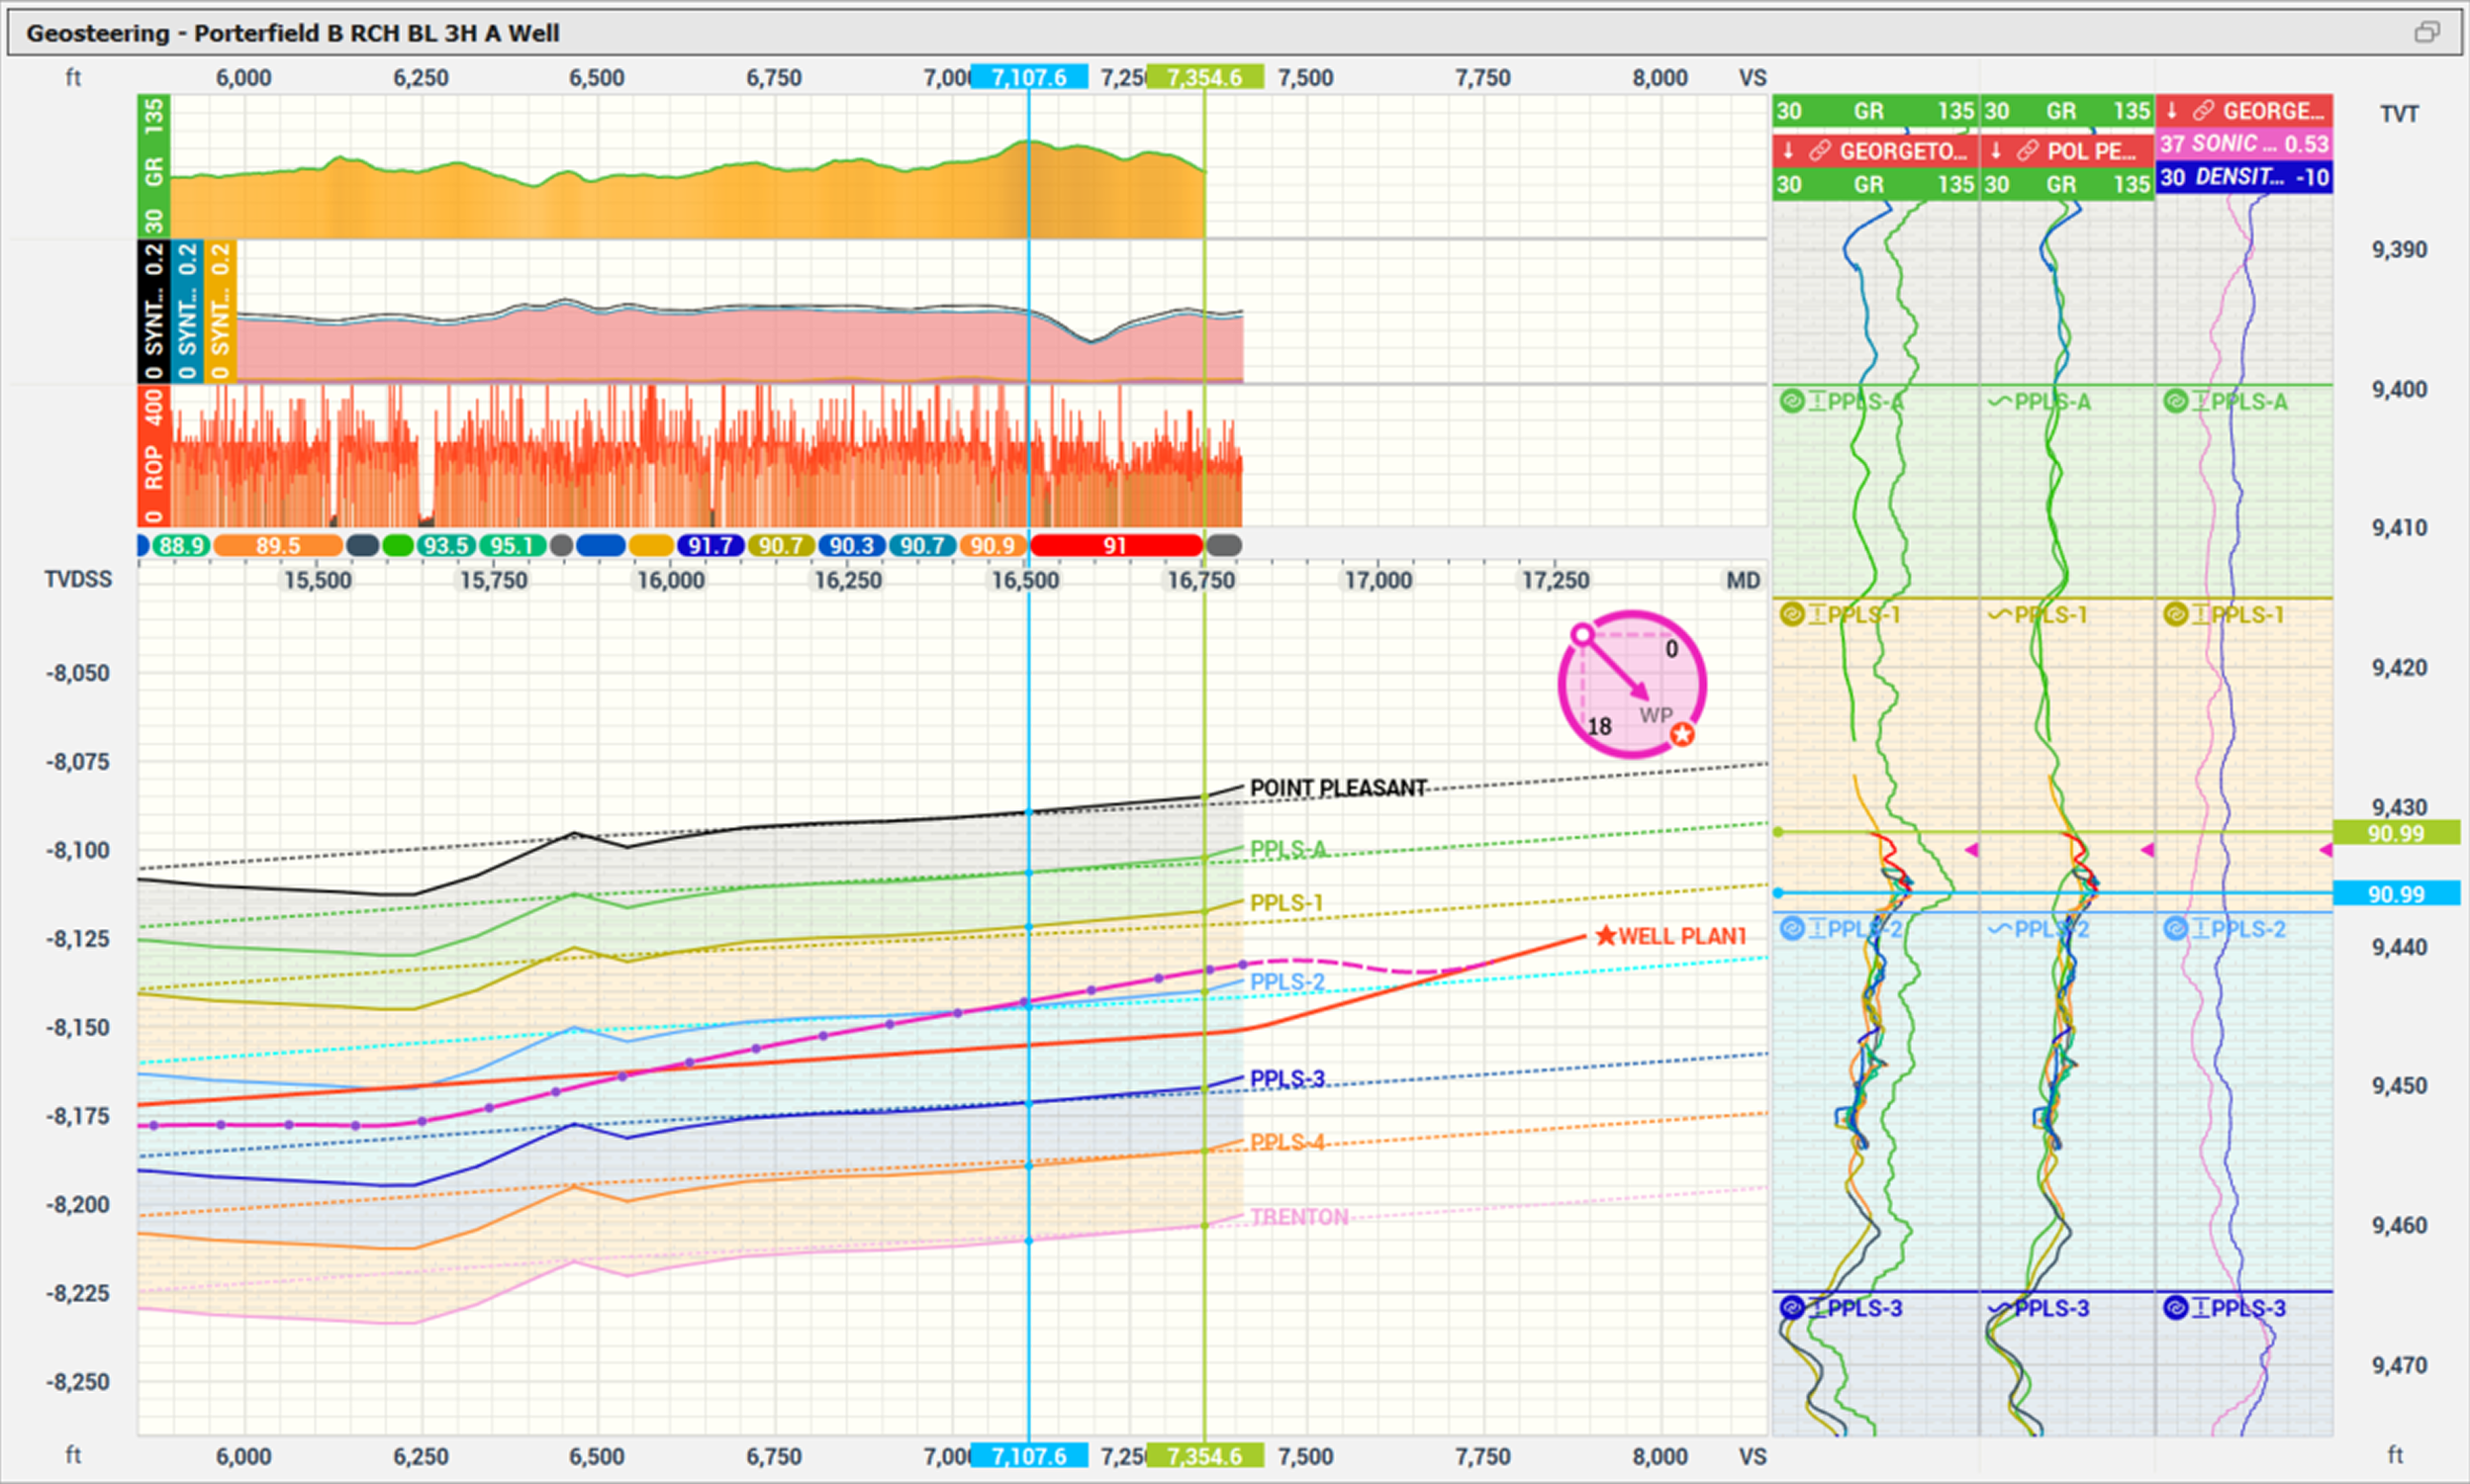
Task: Click the link icon on GEORGETO... track header
Action: (x=1820, y=151)
